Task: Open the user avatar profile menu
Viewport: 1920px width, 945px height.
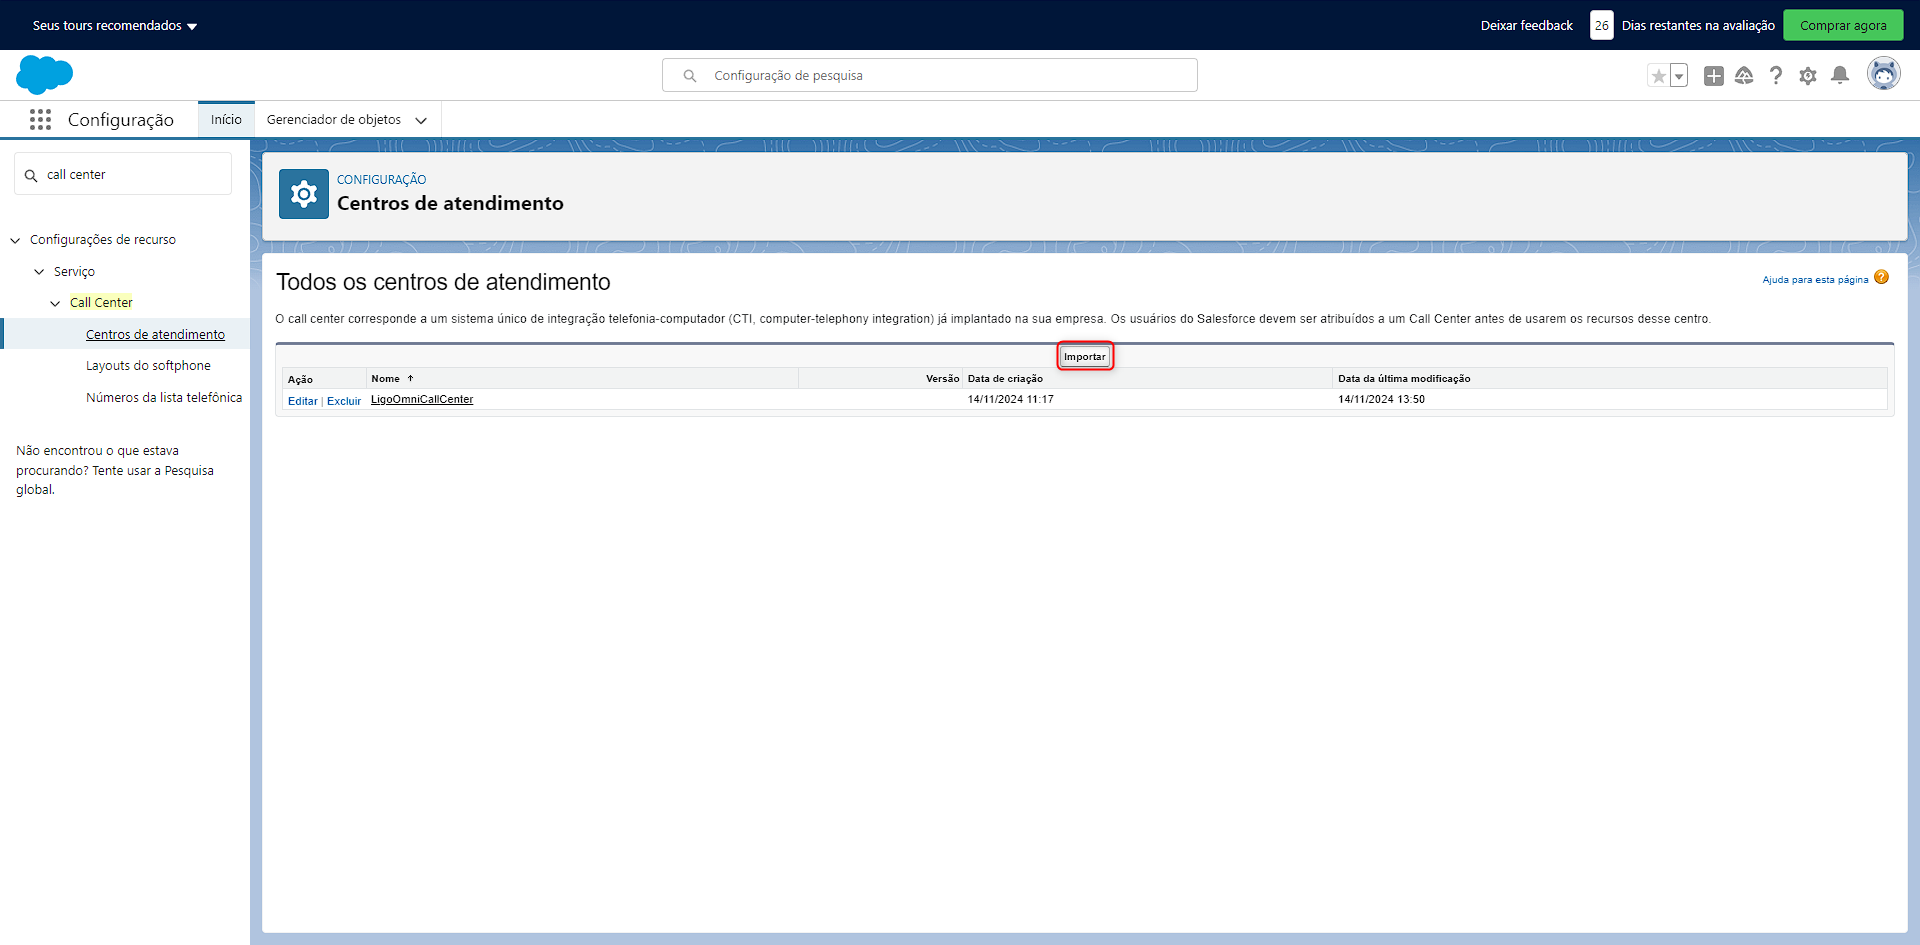Action: 1884,75
